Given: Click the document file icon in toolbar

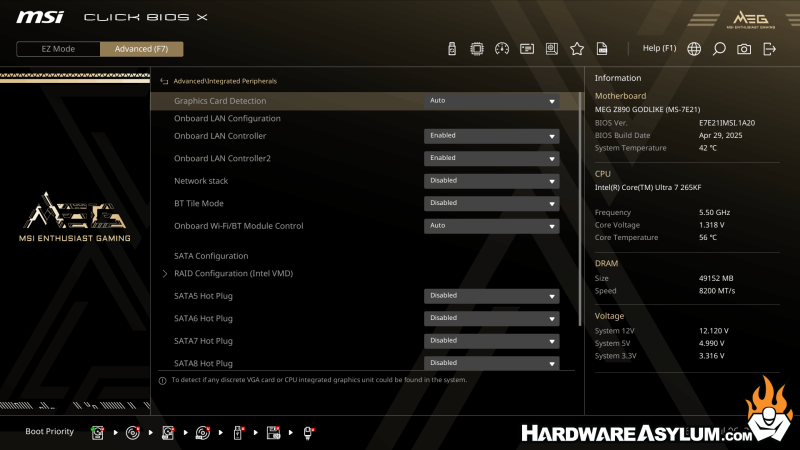Looking at the screenshot, I should pyautogui.click(x=602, y=49).
